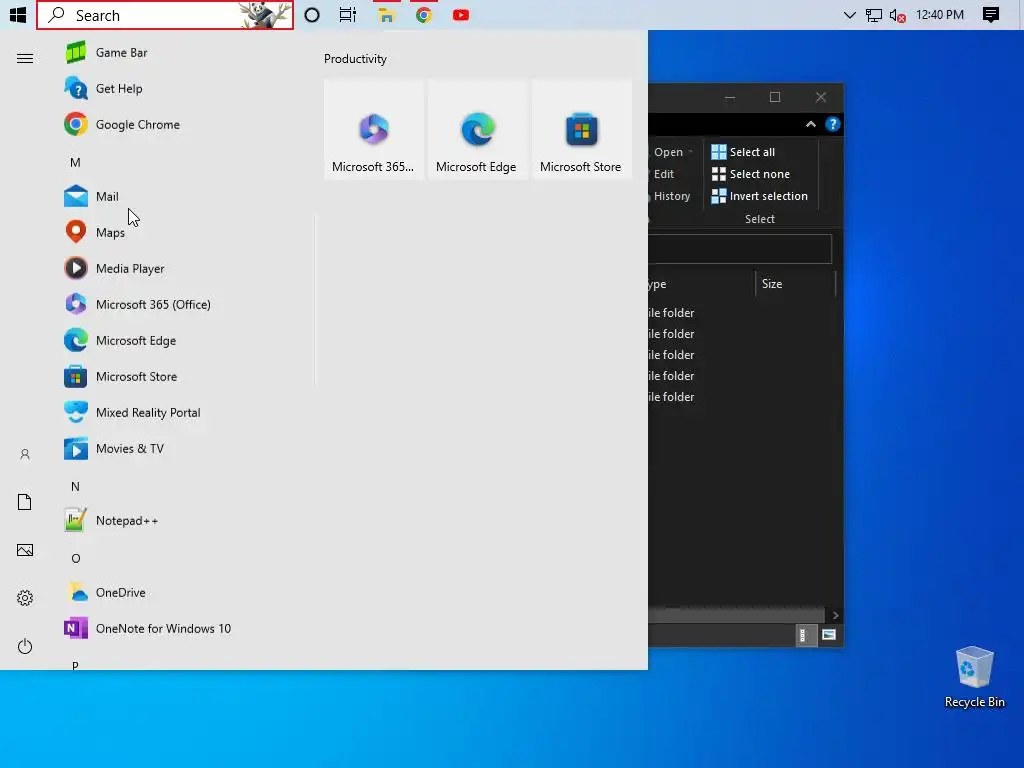Screen dimensions: 1024x768
Task: Open Task View on the taskbar
Action: click(x=348, y=15)
